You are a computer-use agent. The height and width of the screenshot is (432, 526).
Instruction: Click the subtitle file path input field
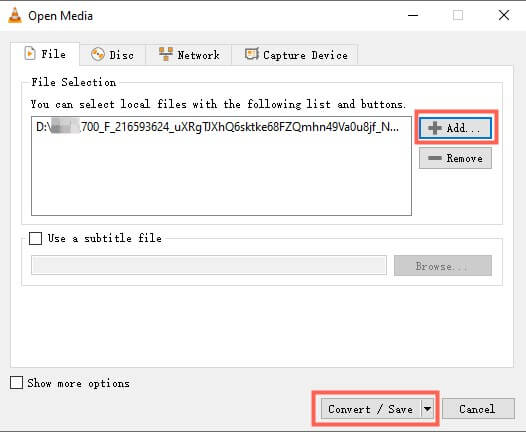209,265
